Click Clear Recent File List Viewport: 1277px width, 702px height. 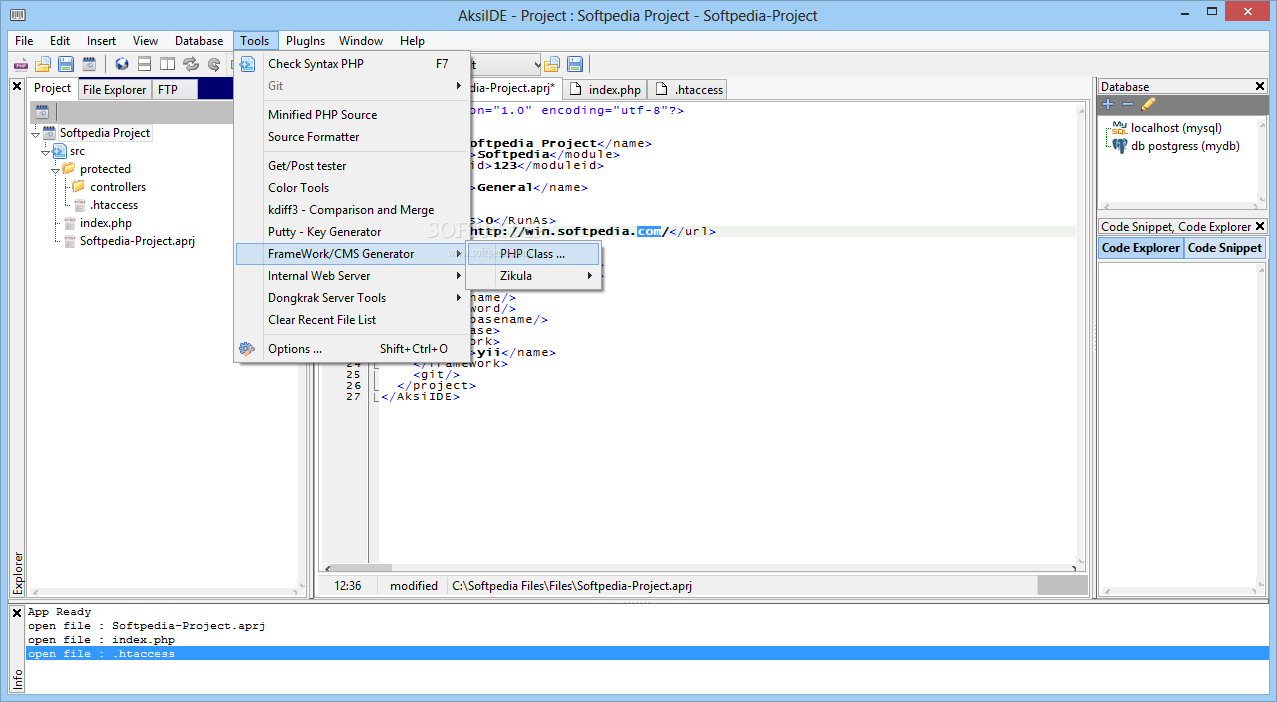[x=352, y=320]
